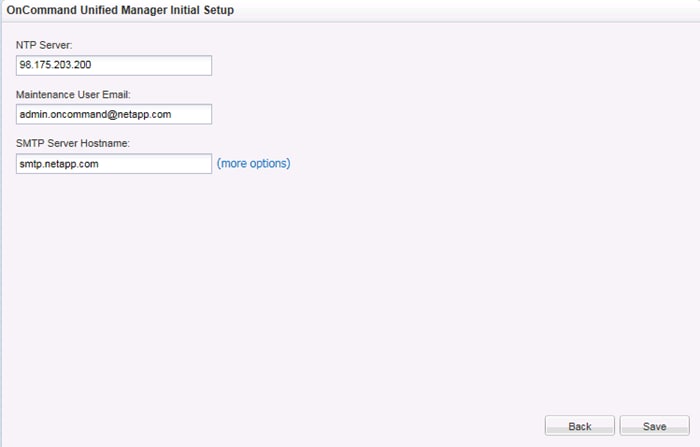The image size is (700, 447).
Task: Save the initial setup settings
Action: [x=654, y=426]
